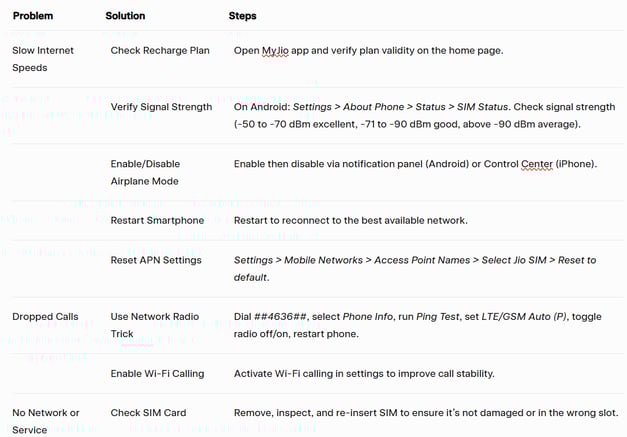This screenshot has height=437, width=627.
Task: Select the Verify Signal Strength cell
Action: tap(161, 107)
